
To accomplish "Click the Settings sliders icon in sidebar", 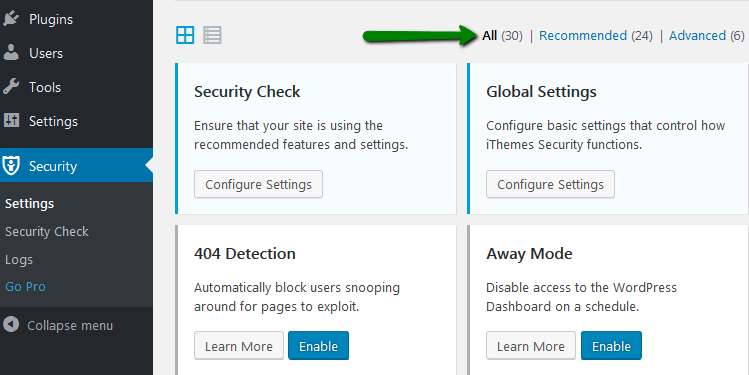I will [x=11, y=121].
